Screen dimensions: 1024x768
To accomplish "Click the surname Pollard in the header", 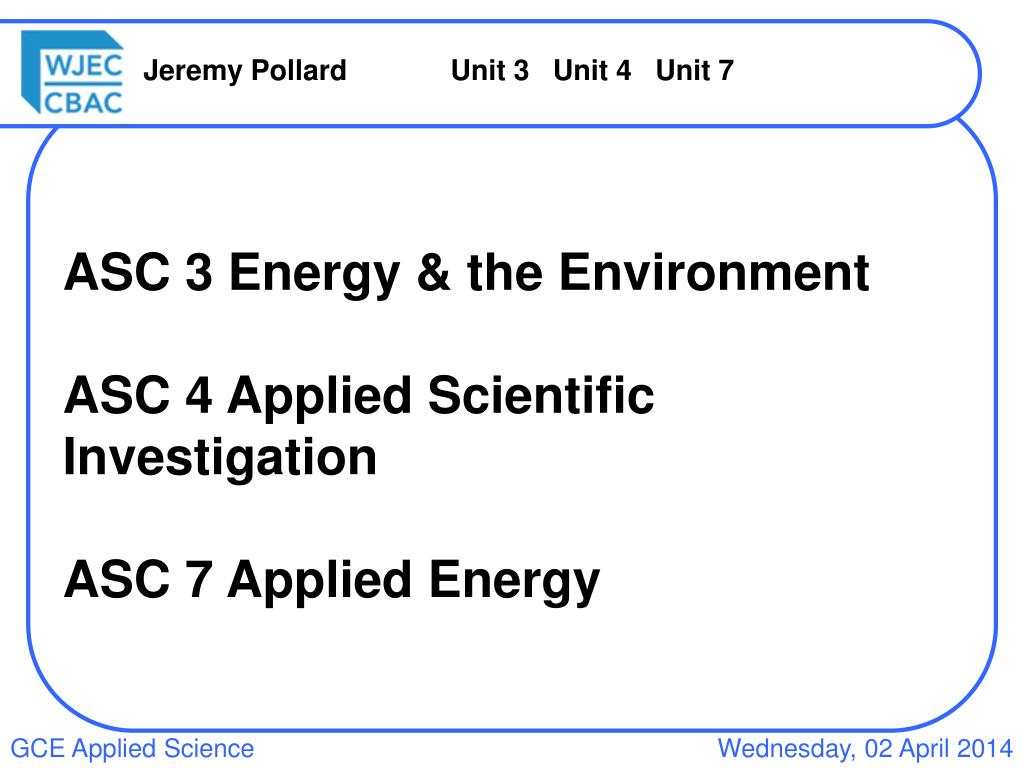I will click(x=299, y=70).
